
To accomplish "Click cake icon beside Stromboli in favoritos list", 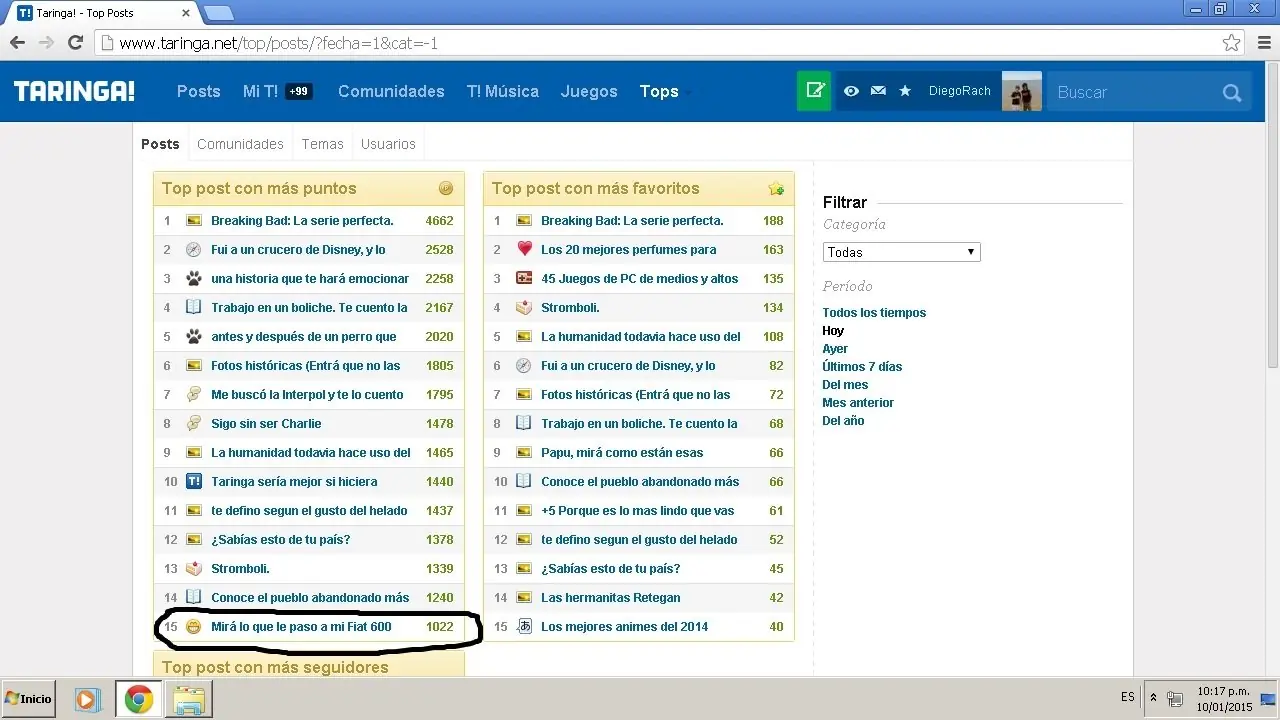I will pyautogui.click(x=524, y=307).
